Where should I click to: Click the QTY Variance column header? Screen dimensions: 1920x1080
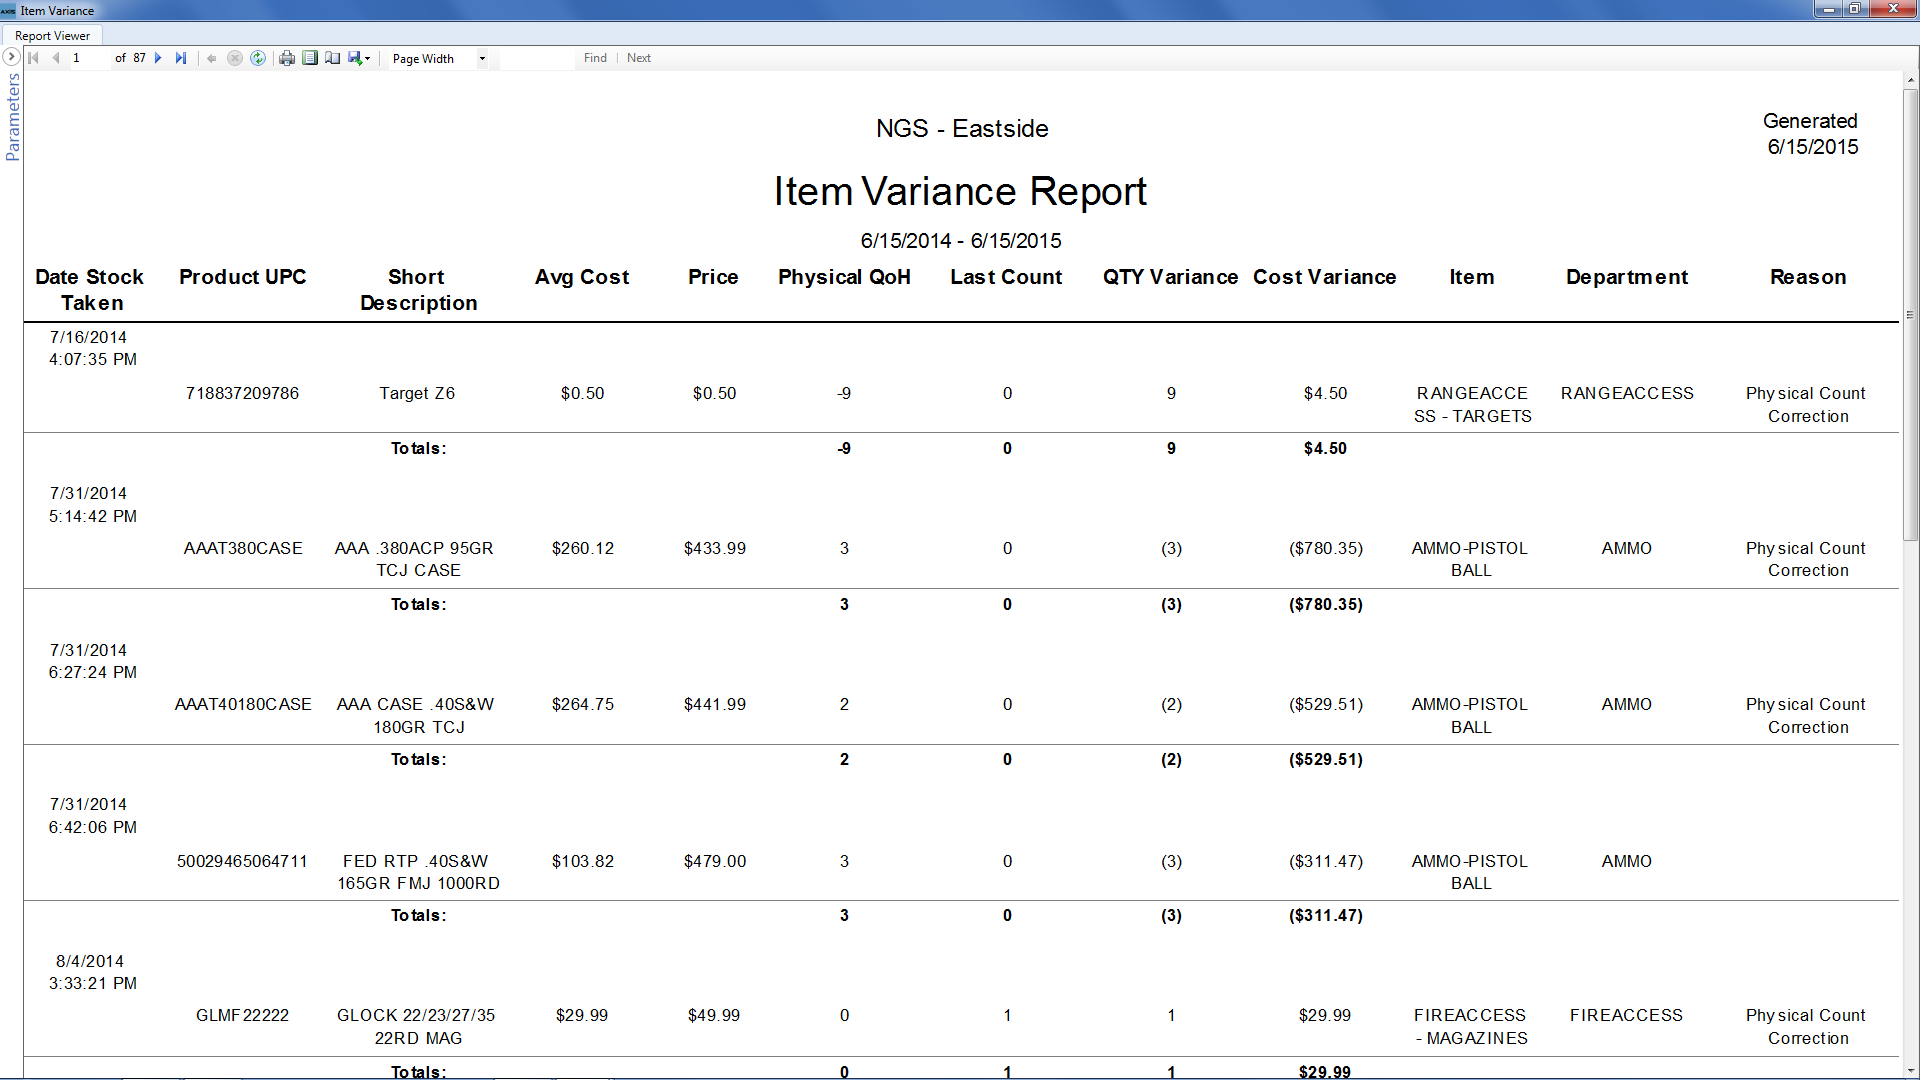click(1170, 277)
